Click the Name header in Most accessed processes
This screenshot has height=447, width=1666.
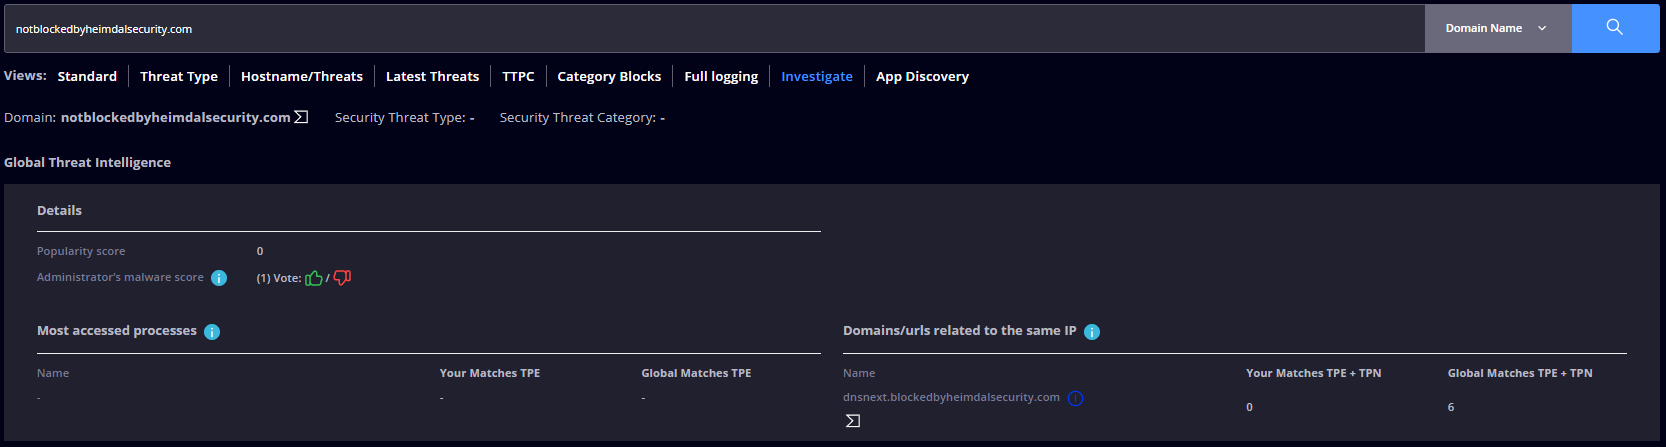53,373
